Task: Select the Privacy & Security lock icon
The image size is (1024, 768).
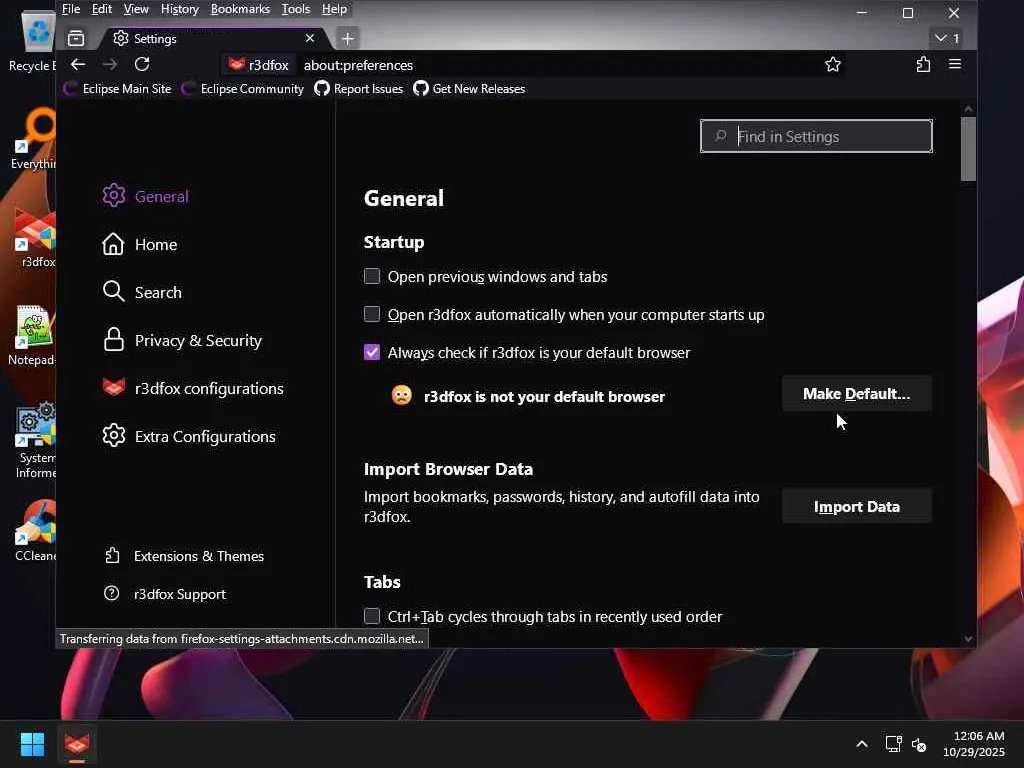Action: tap(114, 340)
